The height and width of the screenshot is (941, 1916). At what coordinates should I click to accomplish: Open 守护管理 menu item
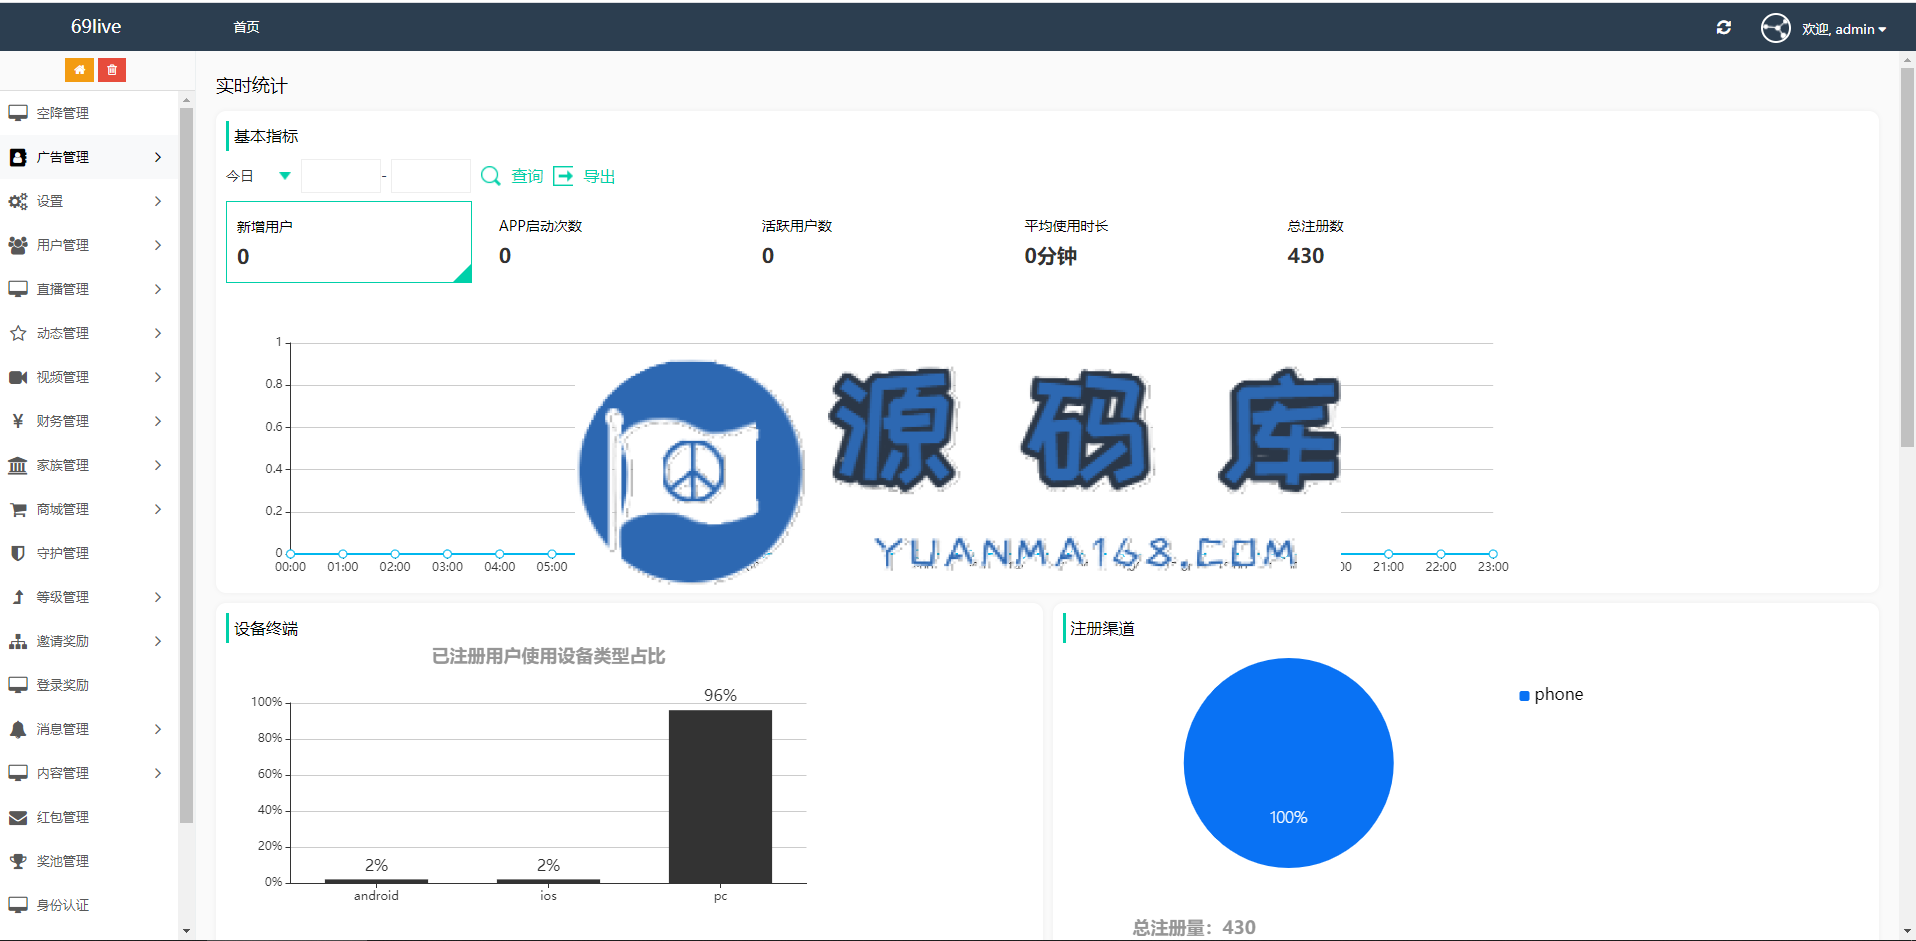(90, 553)
